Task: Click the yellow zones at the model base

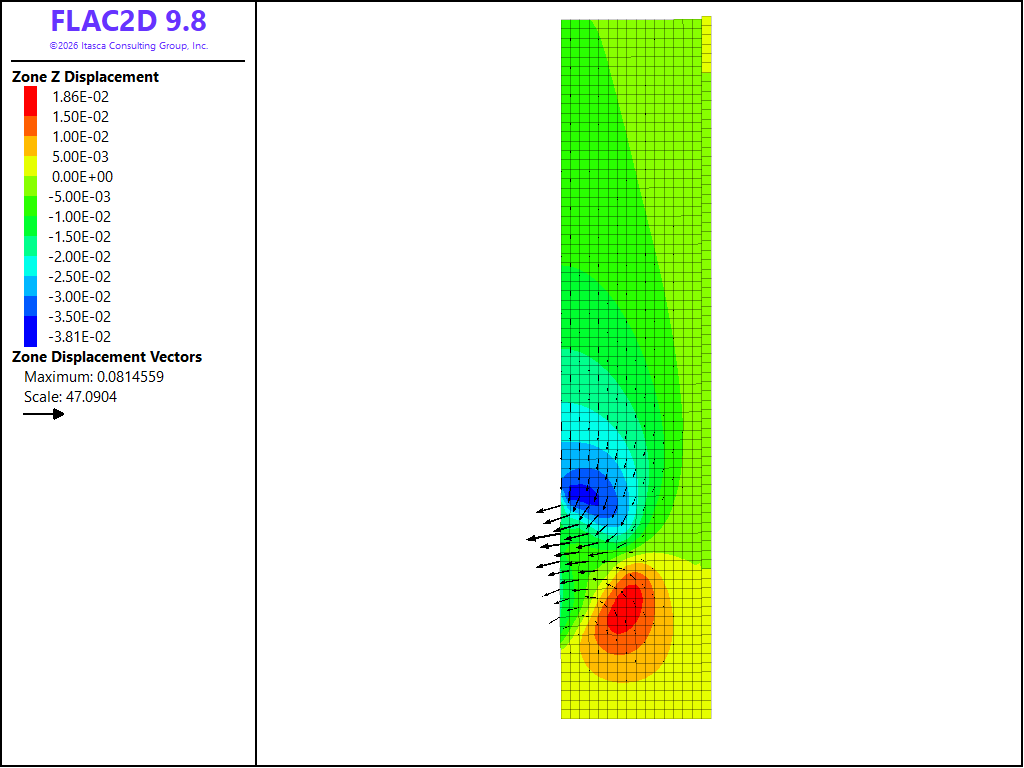Action: 636,702
